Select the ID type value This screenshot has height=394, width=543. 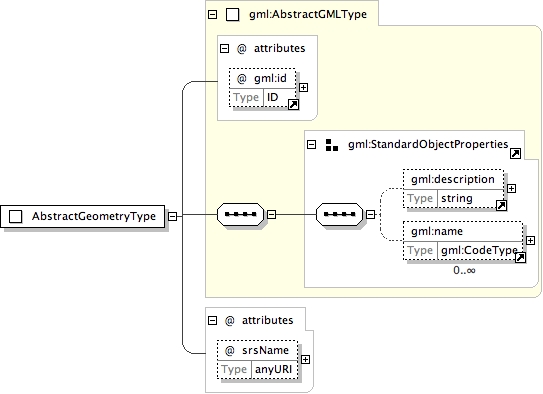coord(273,97)
